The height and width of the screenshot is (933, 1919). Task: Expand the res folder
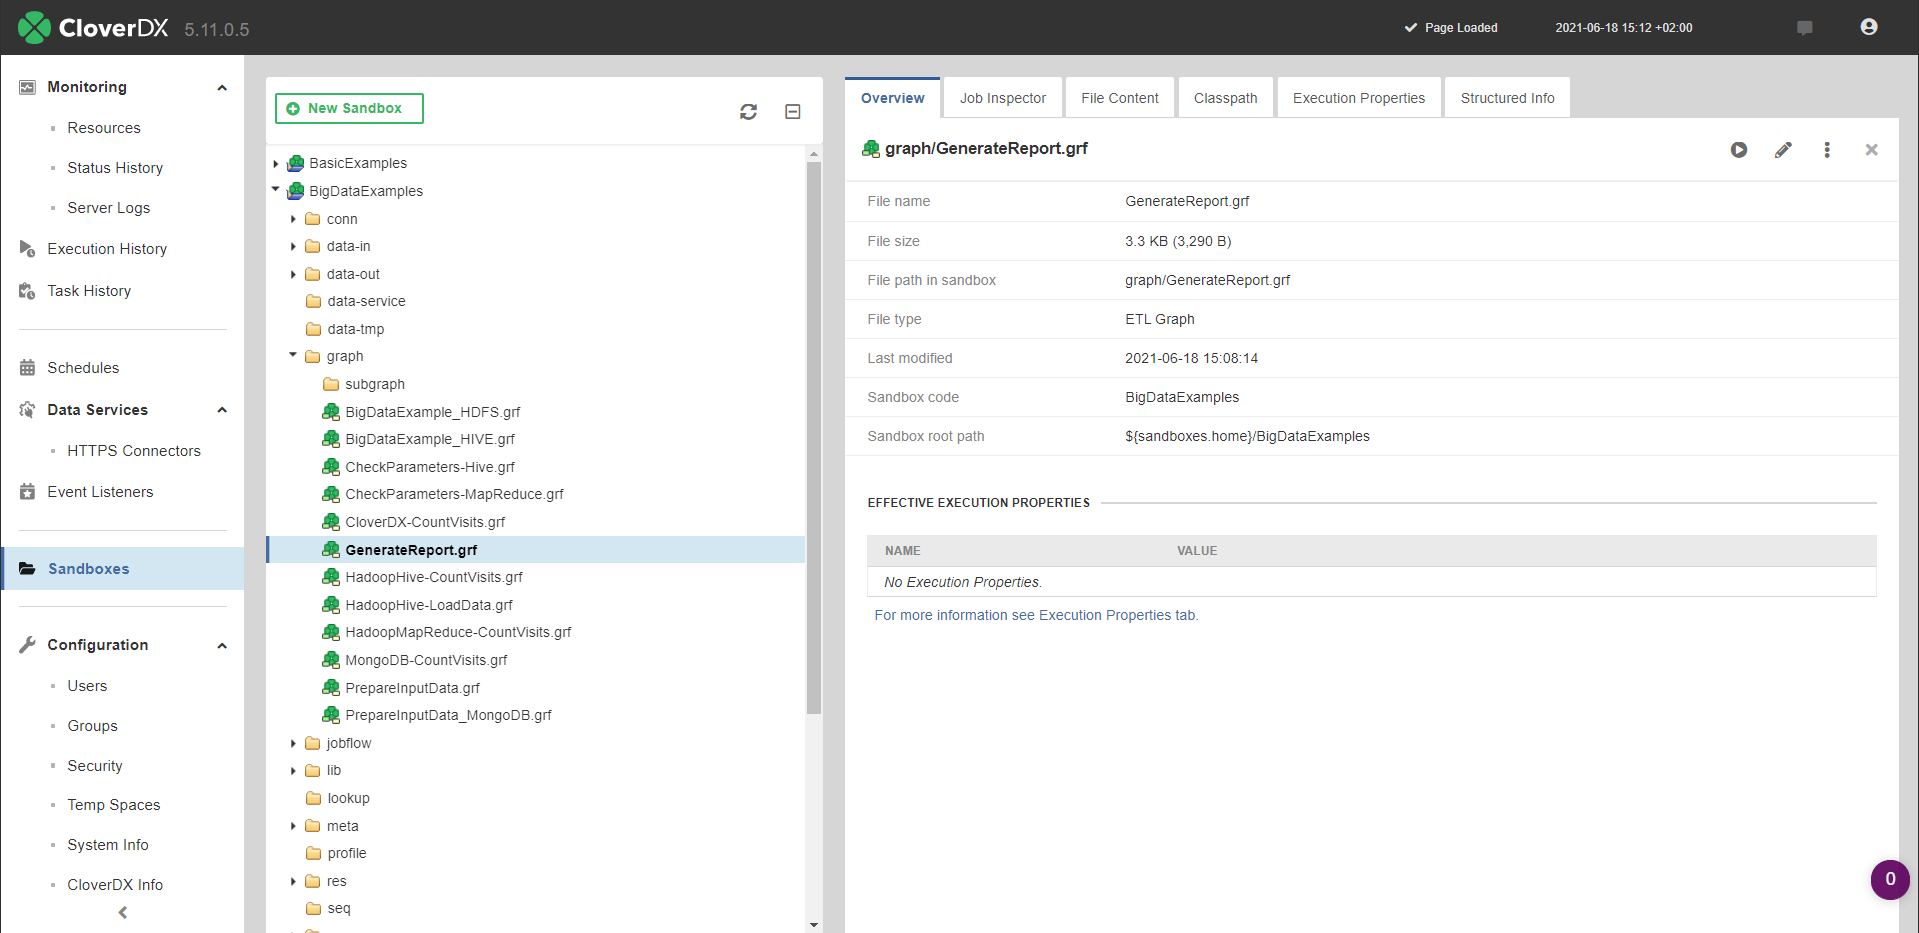pos(293,881)
